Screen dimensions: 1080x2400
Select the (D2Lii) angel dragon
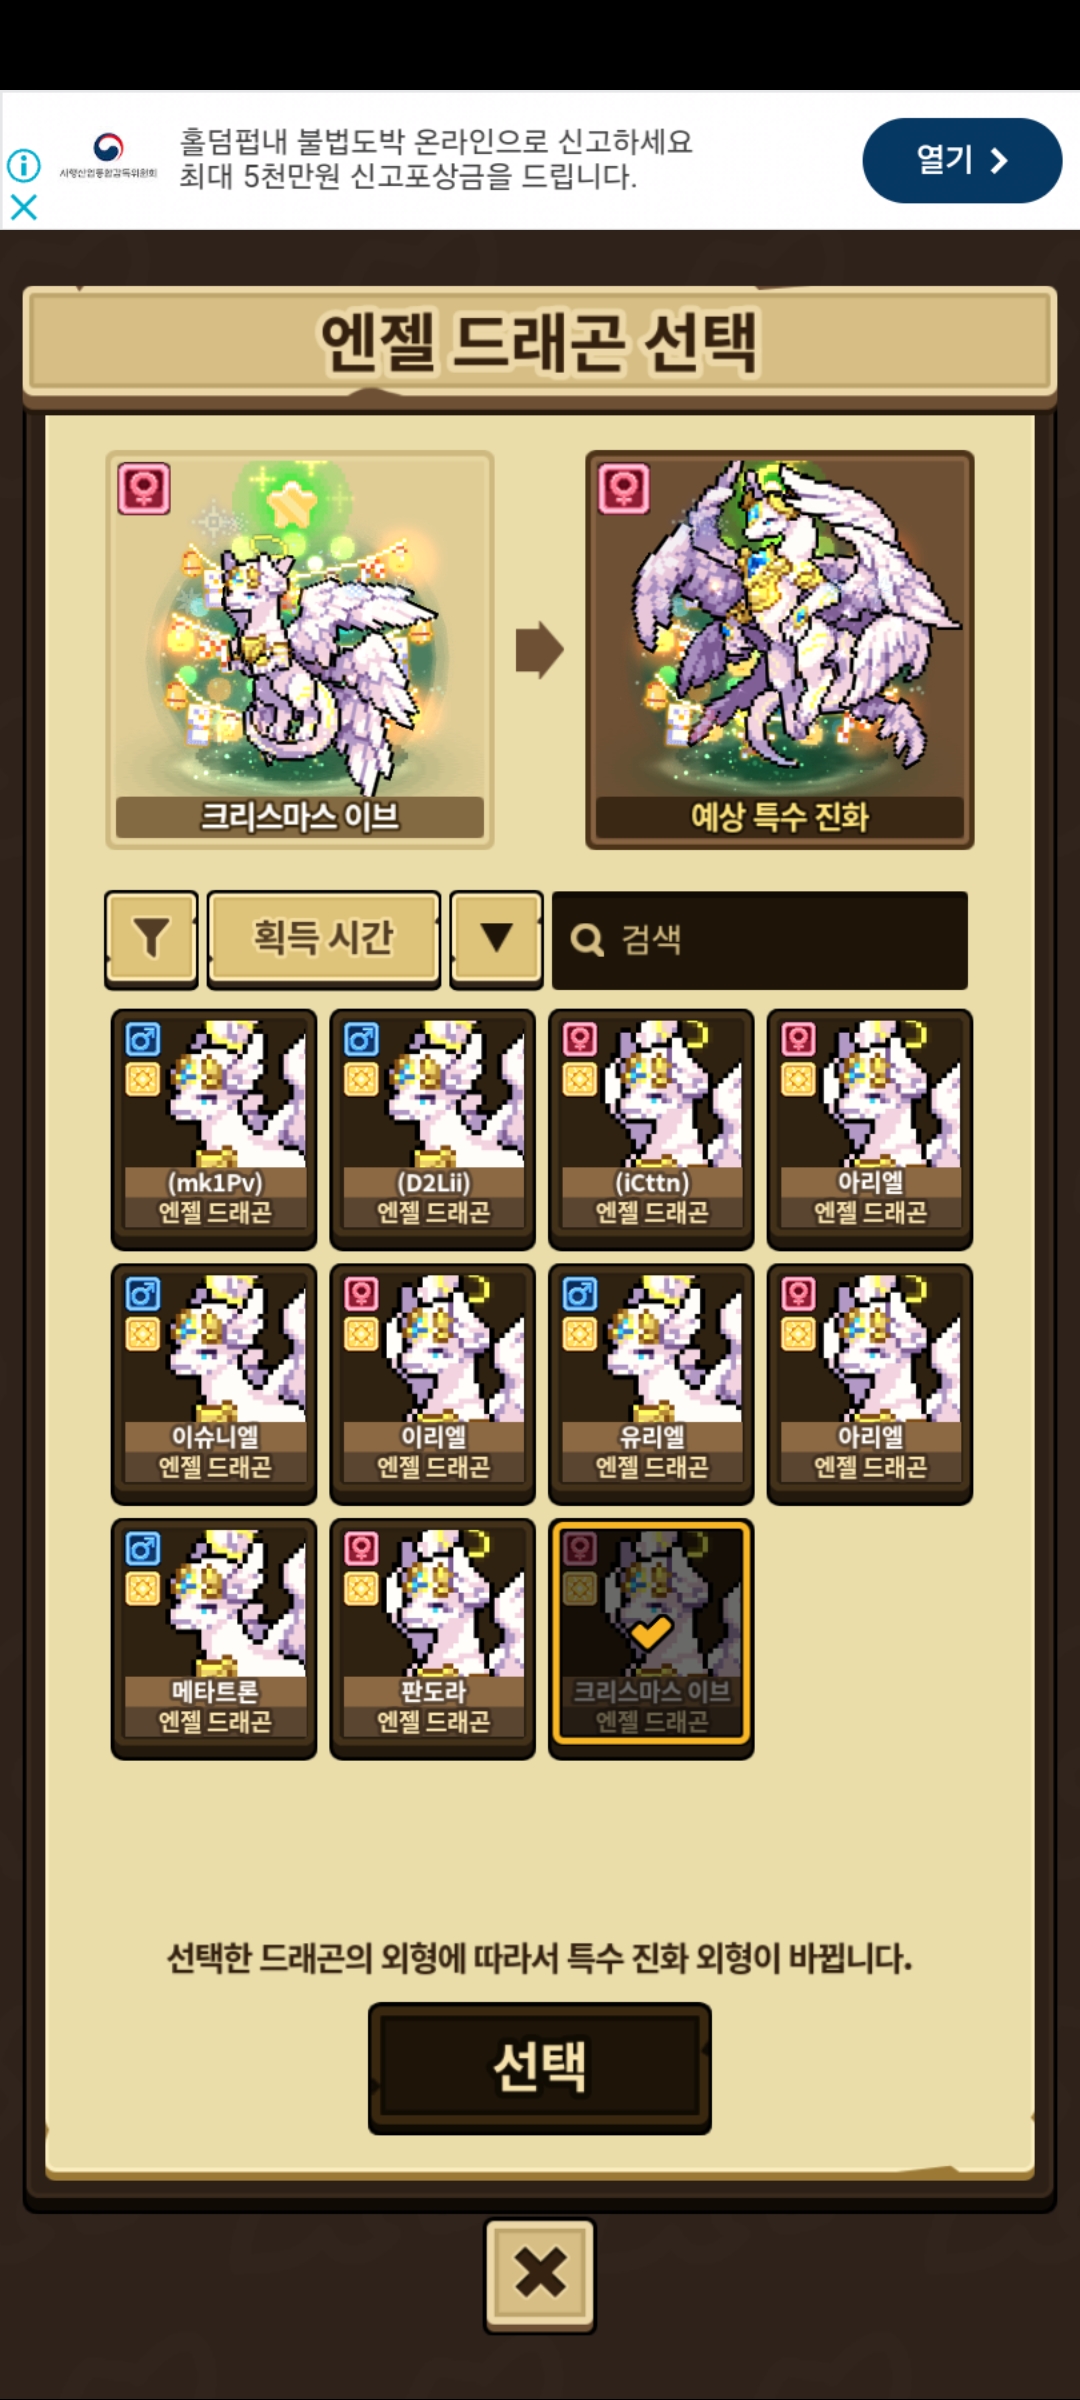pyautogui.click(x=432, y=1129)
